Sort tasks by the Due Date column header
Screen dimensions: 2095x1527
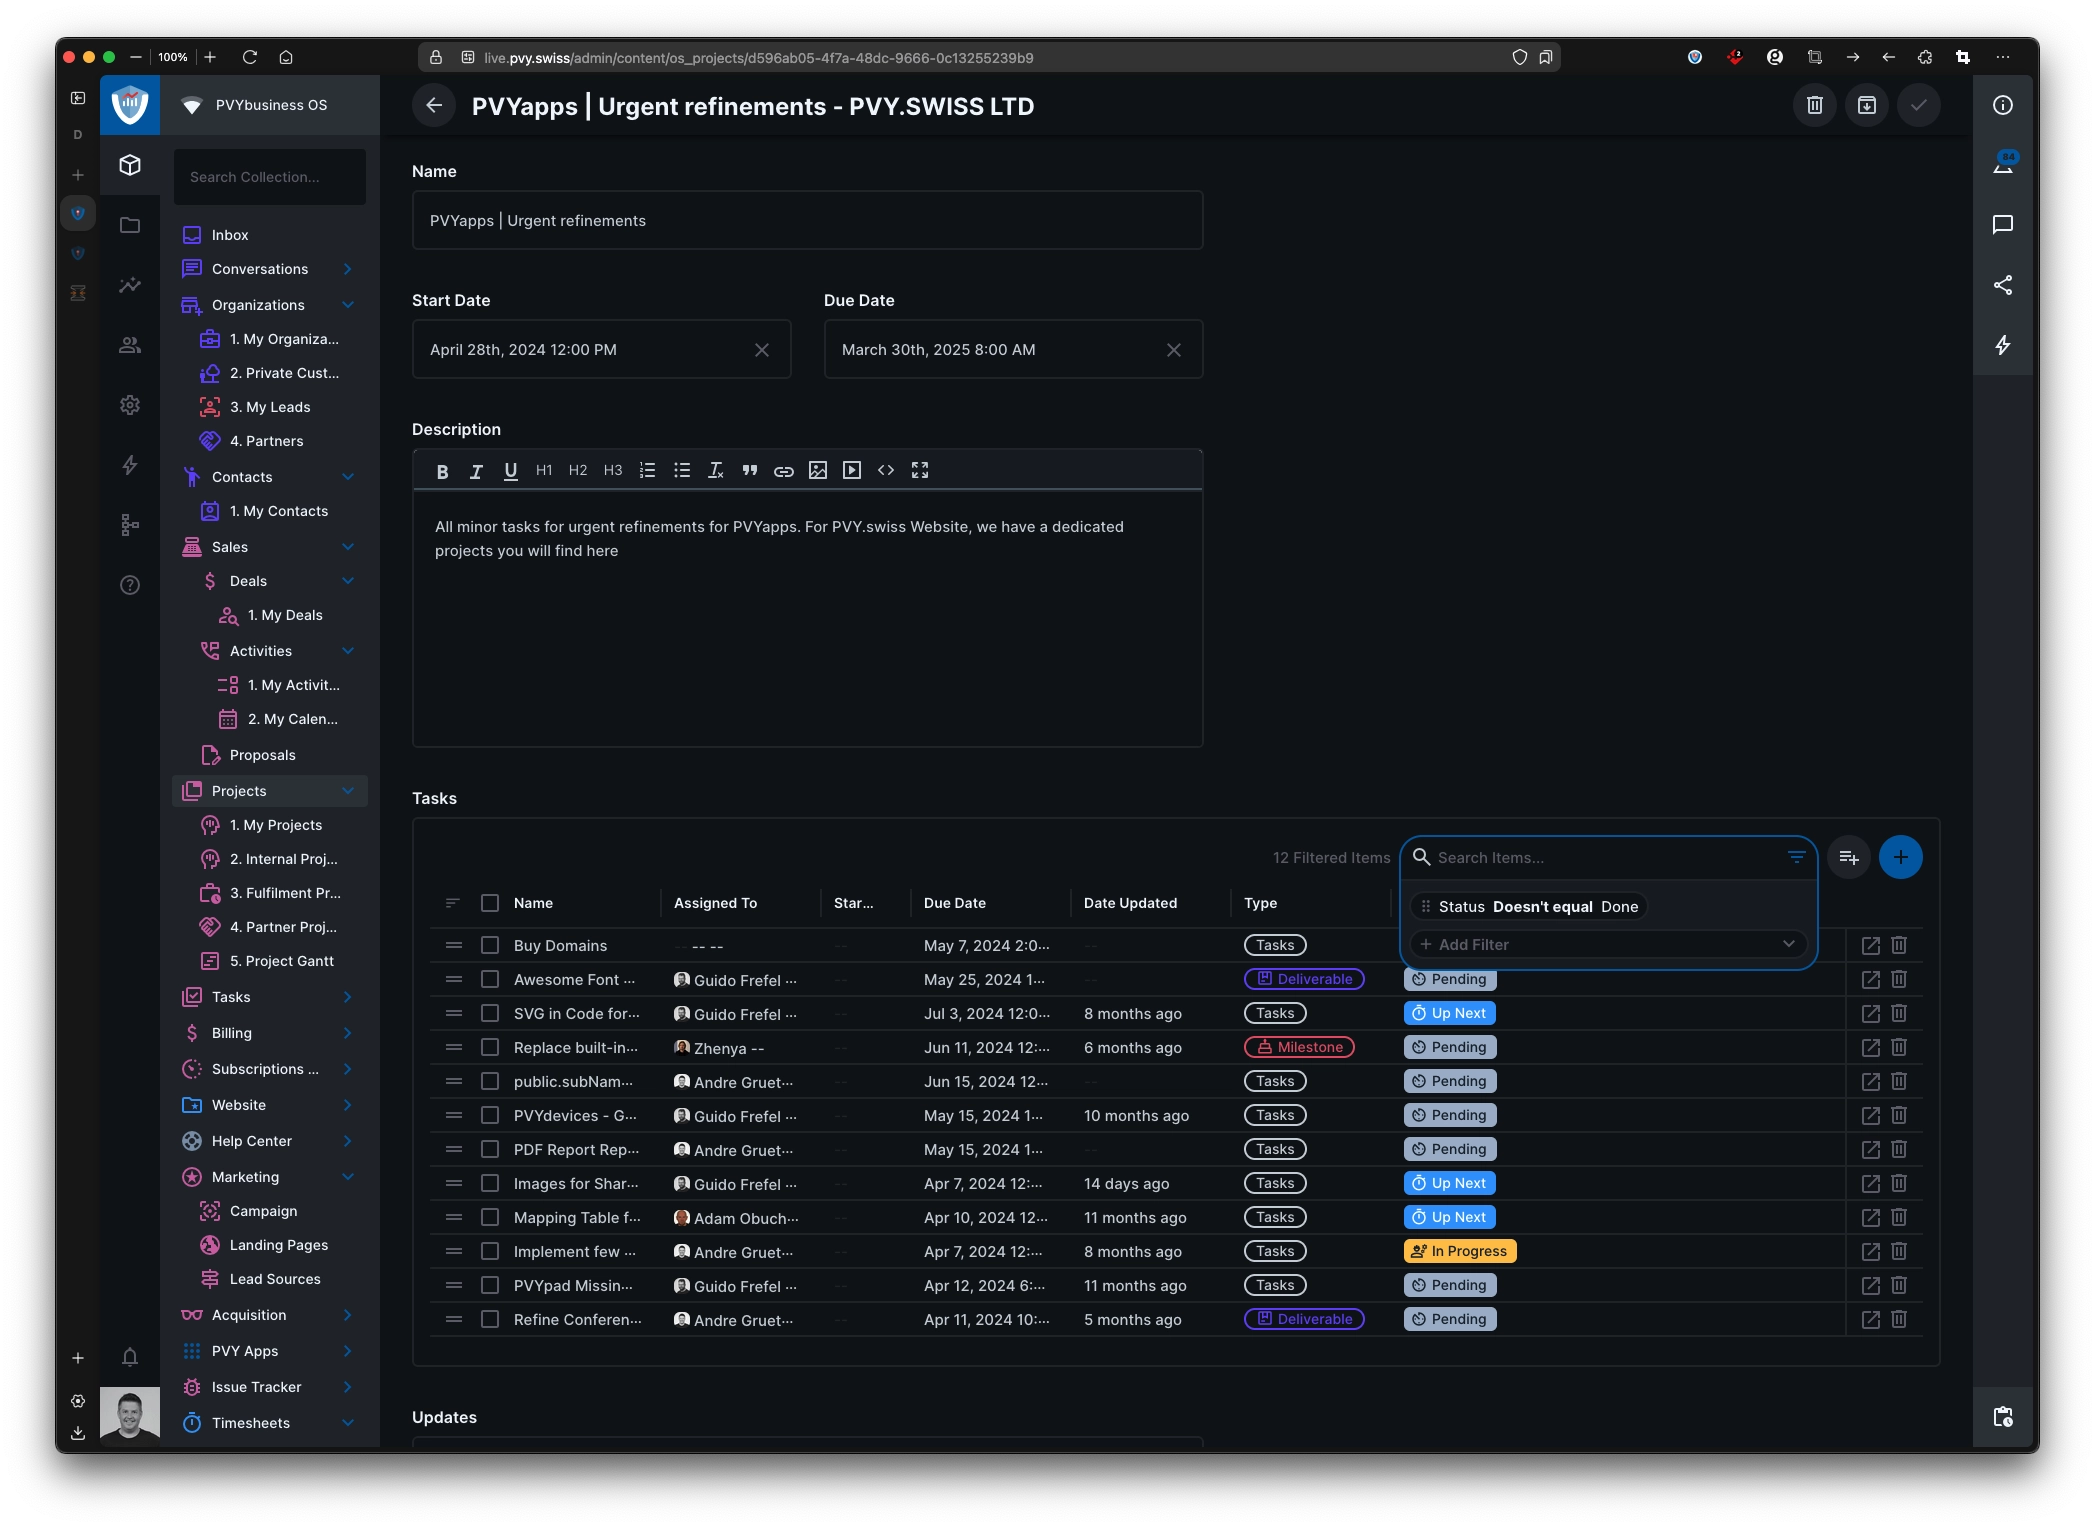click(x=954, y=903)
